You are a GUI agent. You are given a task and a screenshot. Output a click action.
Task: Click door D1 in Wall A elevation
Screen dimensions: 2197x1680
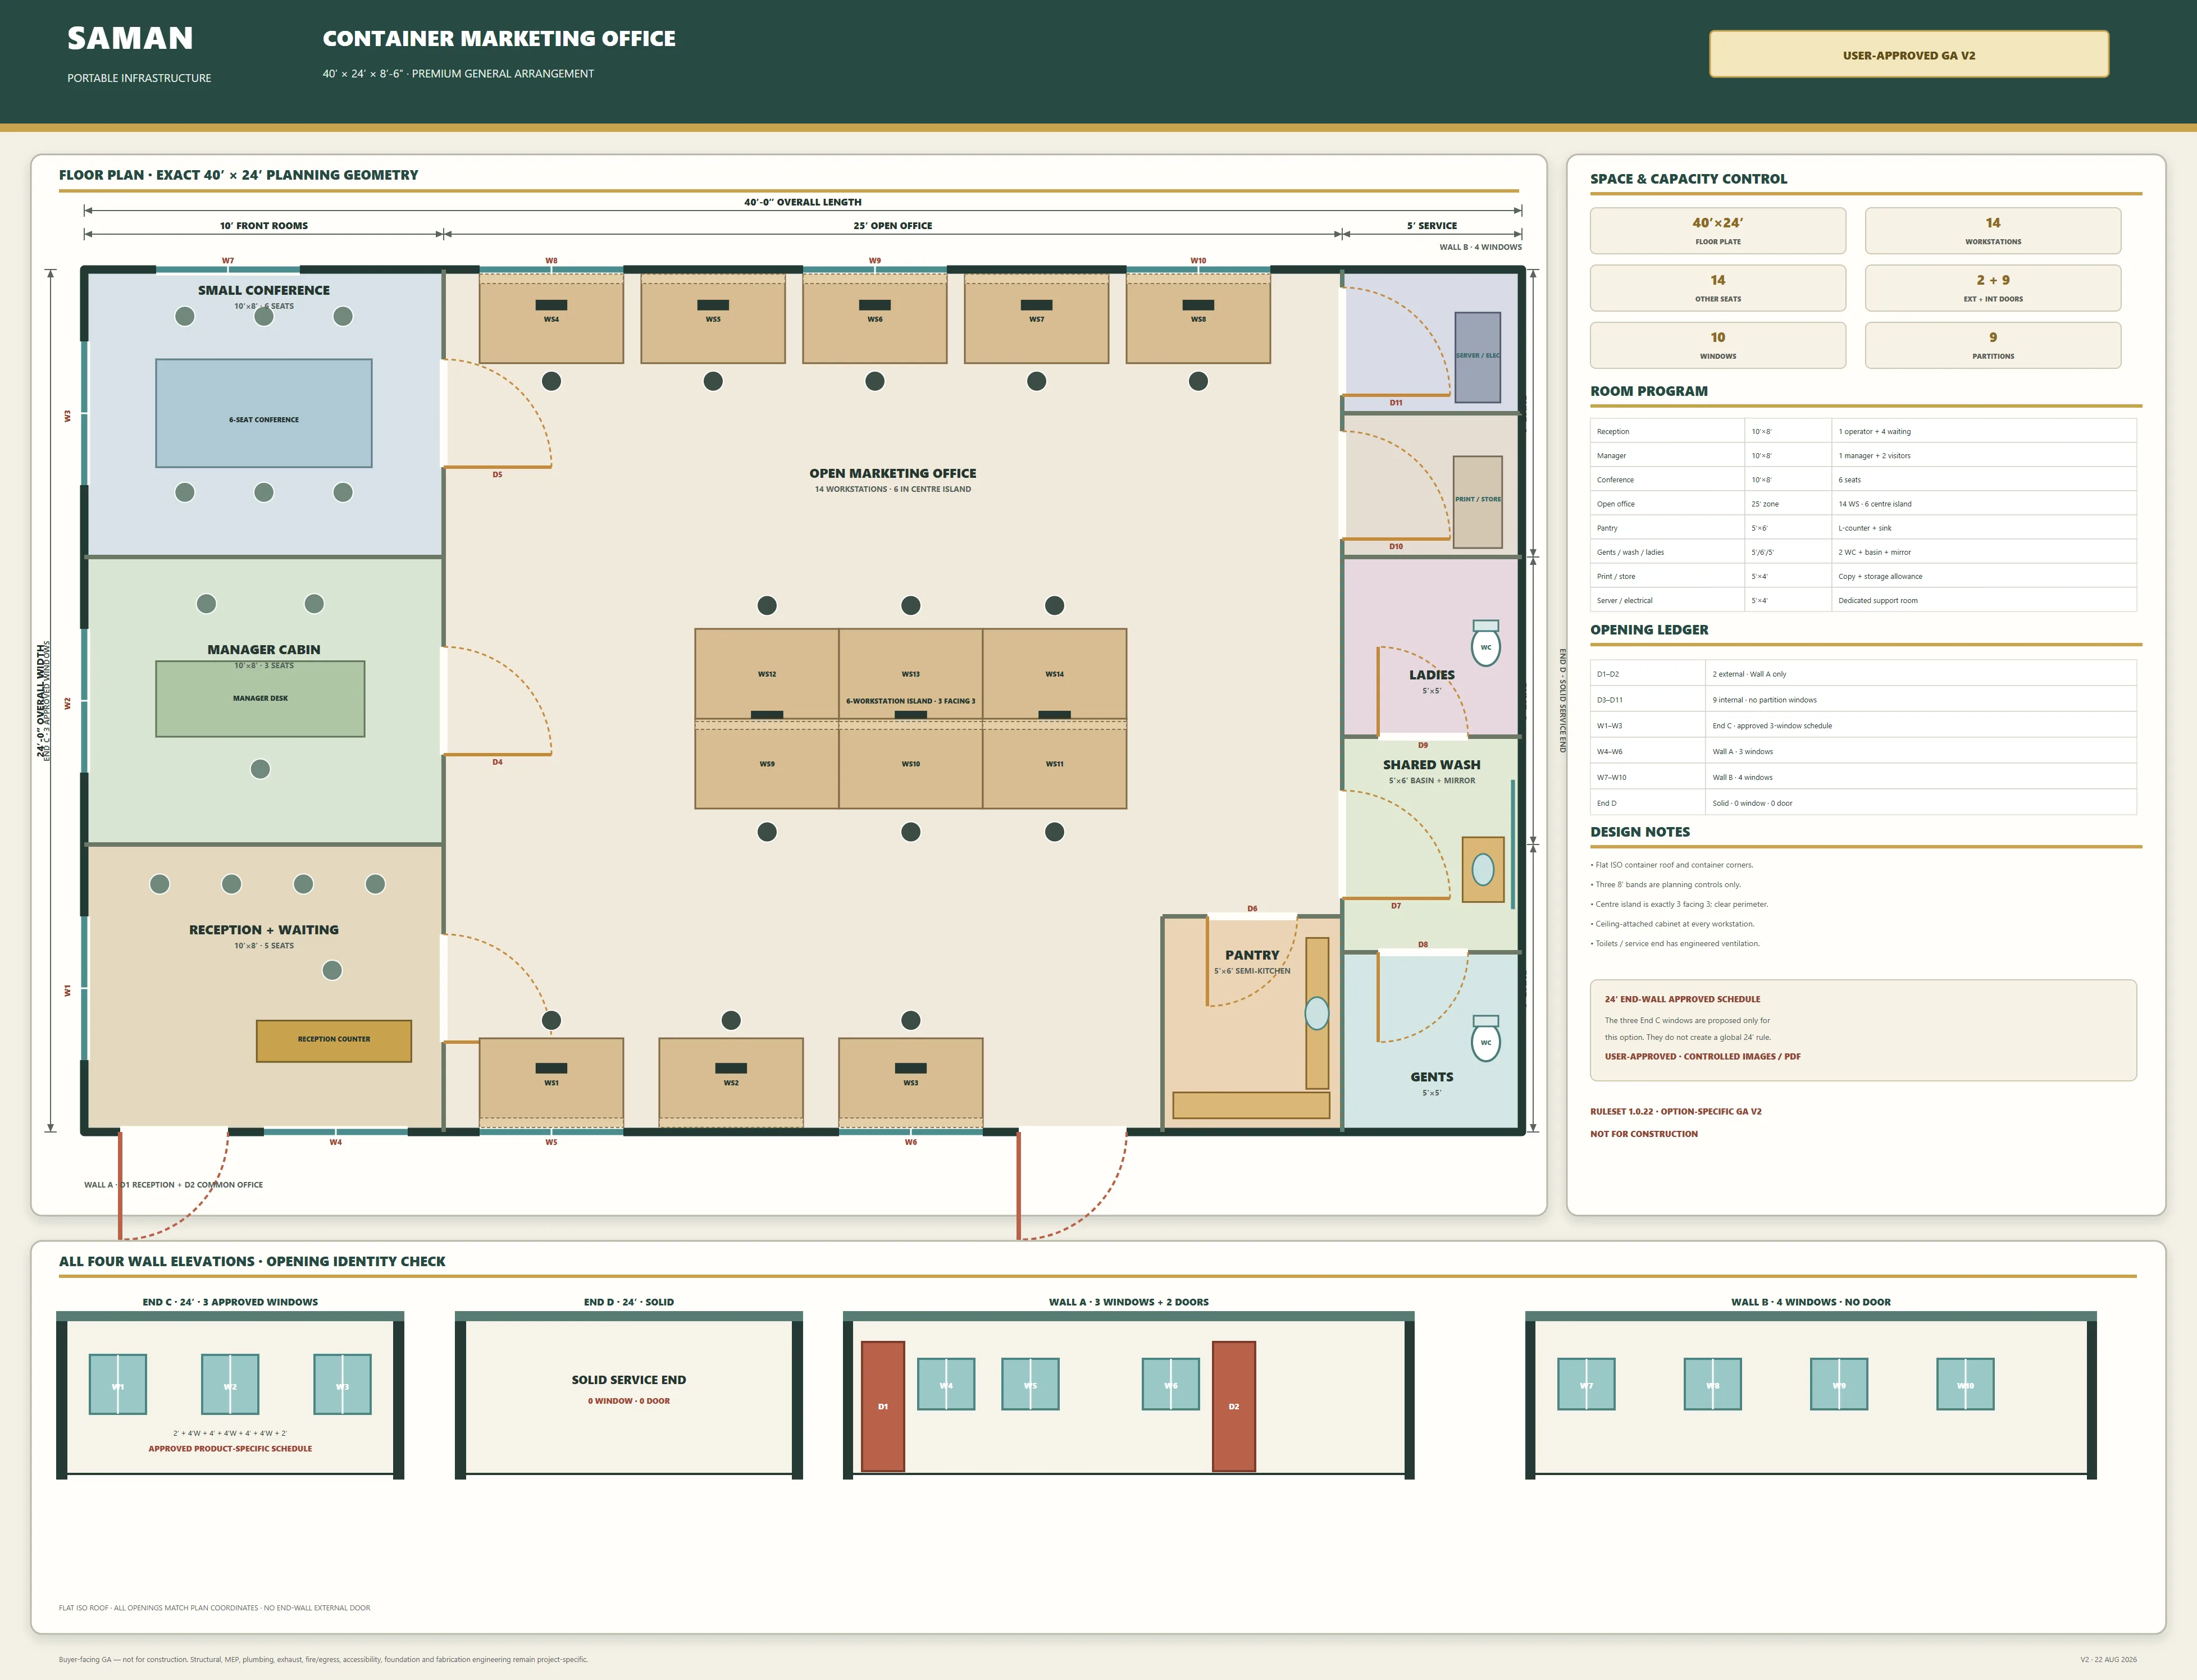tap(883, 1406)
